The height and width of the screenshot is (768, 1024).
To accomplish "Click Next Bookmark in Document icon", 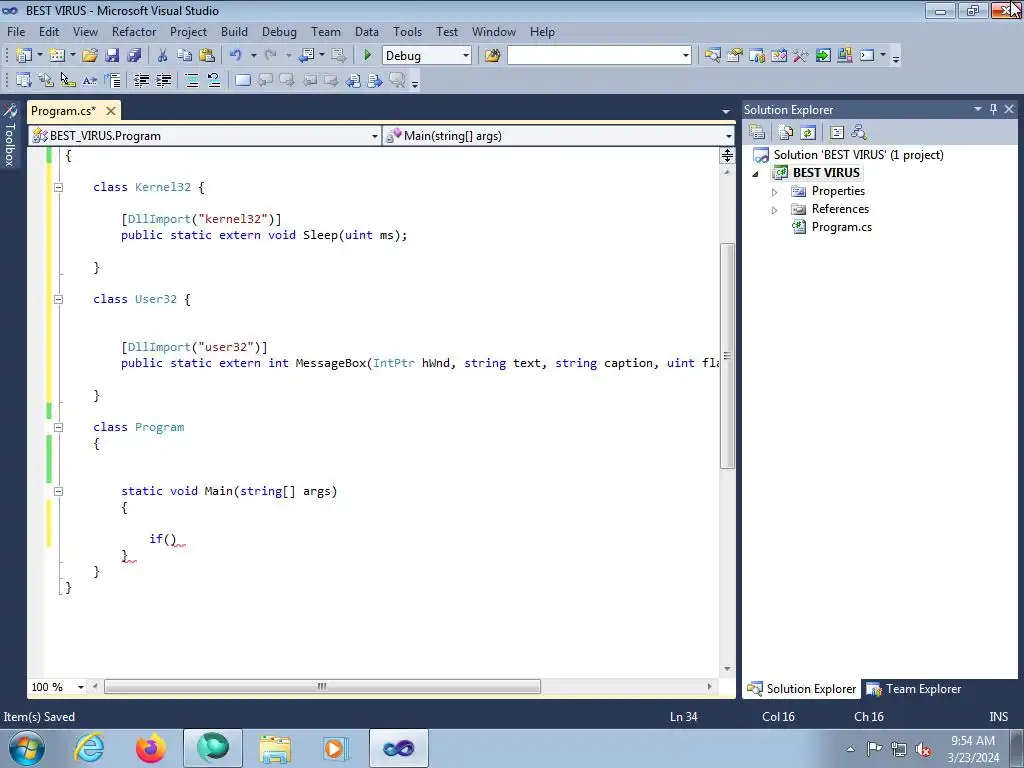I will pos(375,80).
